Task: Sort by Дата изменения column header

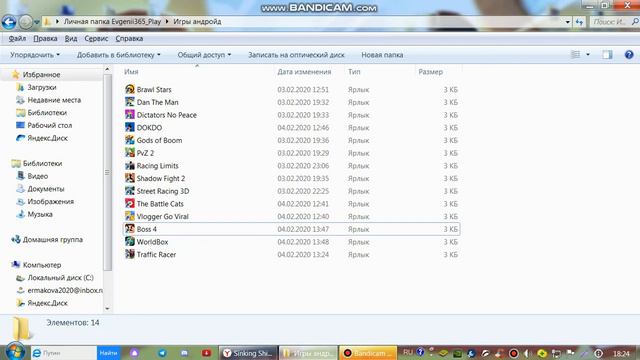Action: coord(304,71)
